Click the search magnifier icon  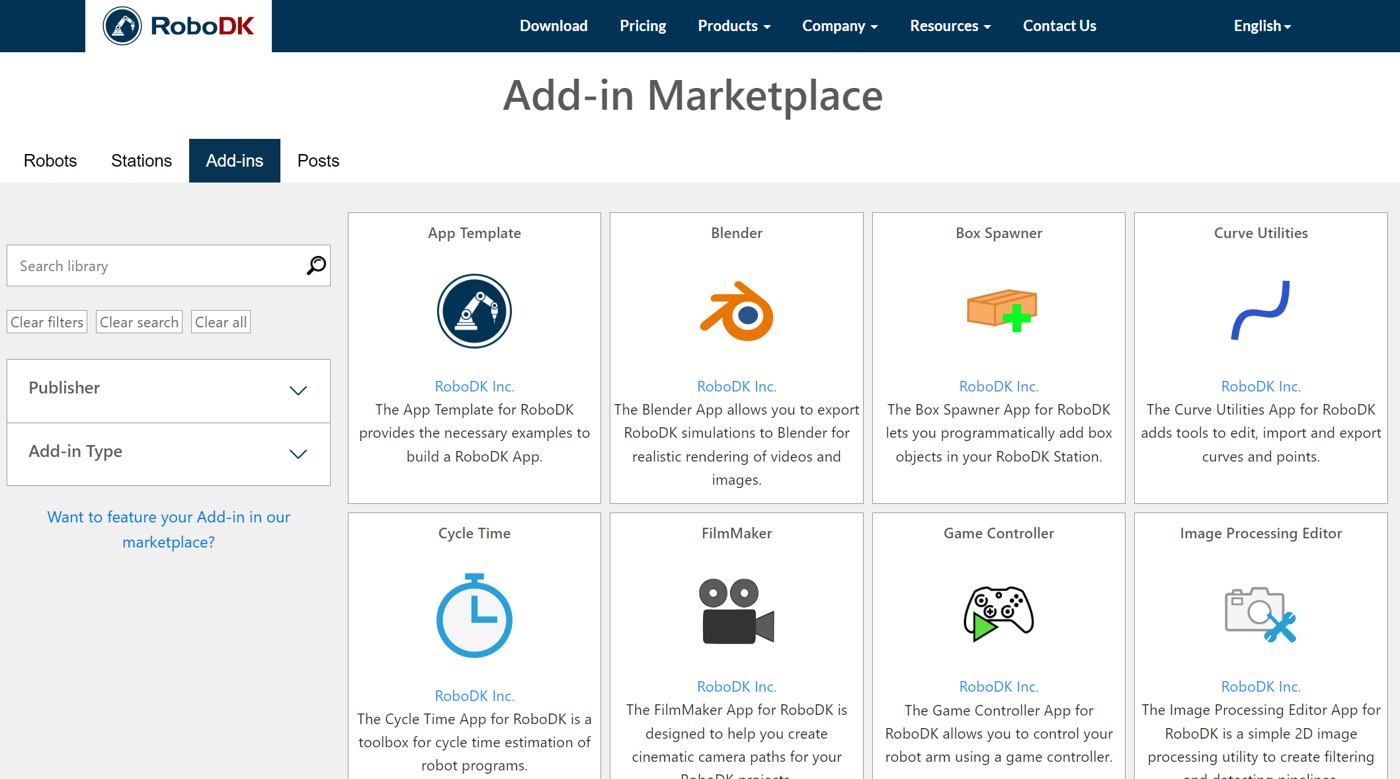[316, 266]
